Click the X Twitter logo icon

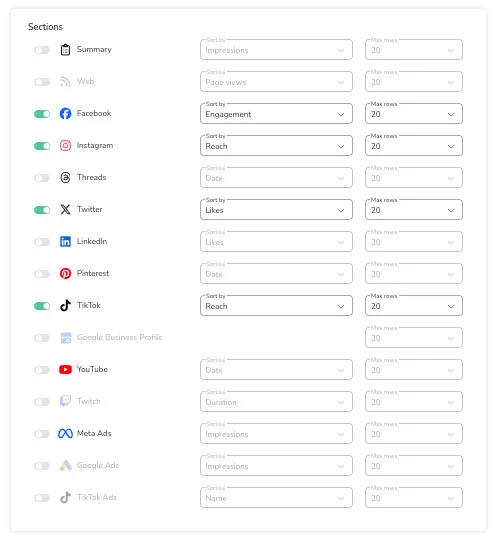[65, 209]
